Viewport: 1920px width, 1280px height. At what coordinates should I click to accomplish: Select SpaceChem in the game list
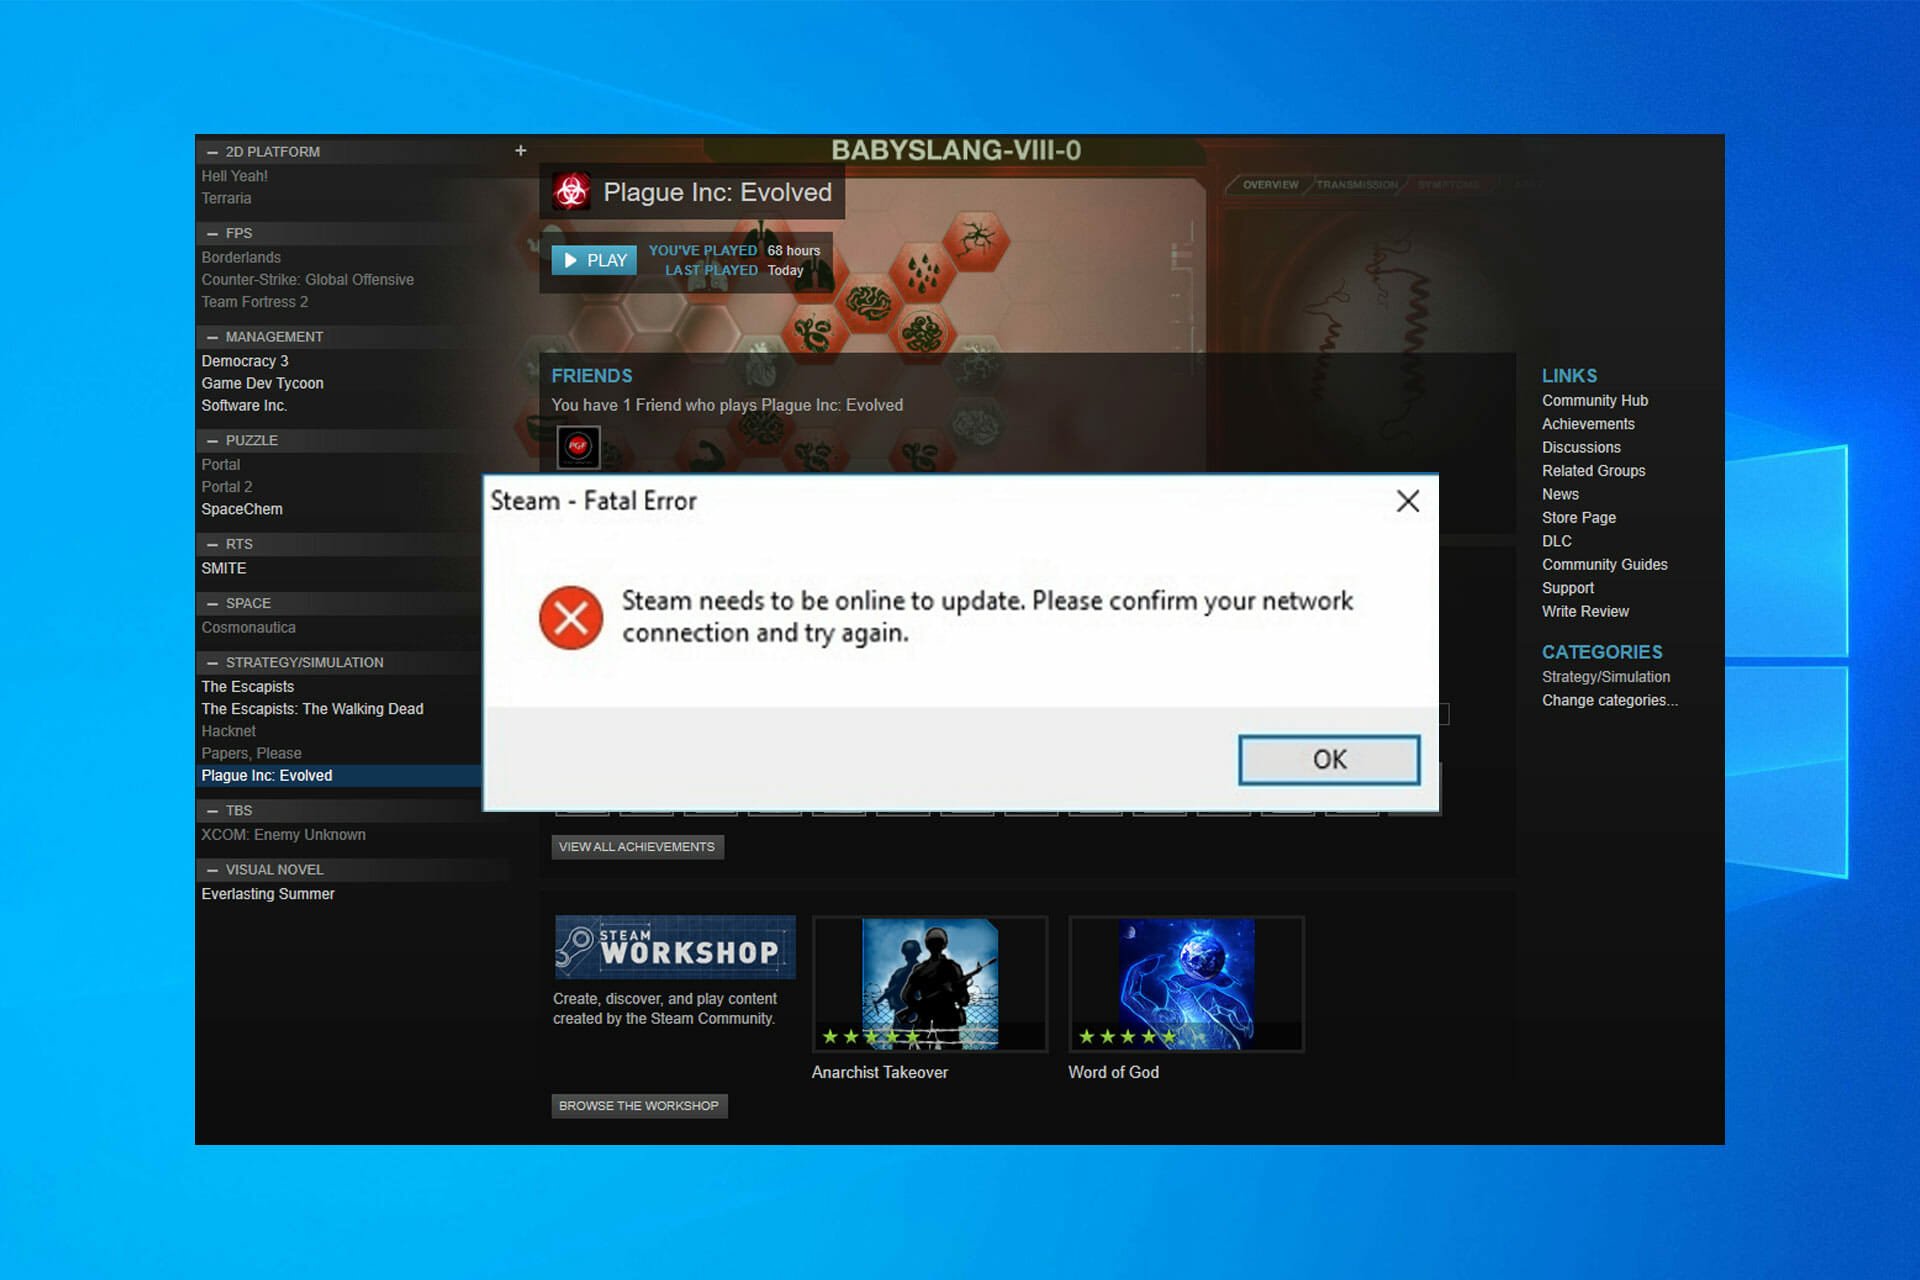[x=242, y=509]
